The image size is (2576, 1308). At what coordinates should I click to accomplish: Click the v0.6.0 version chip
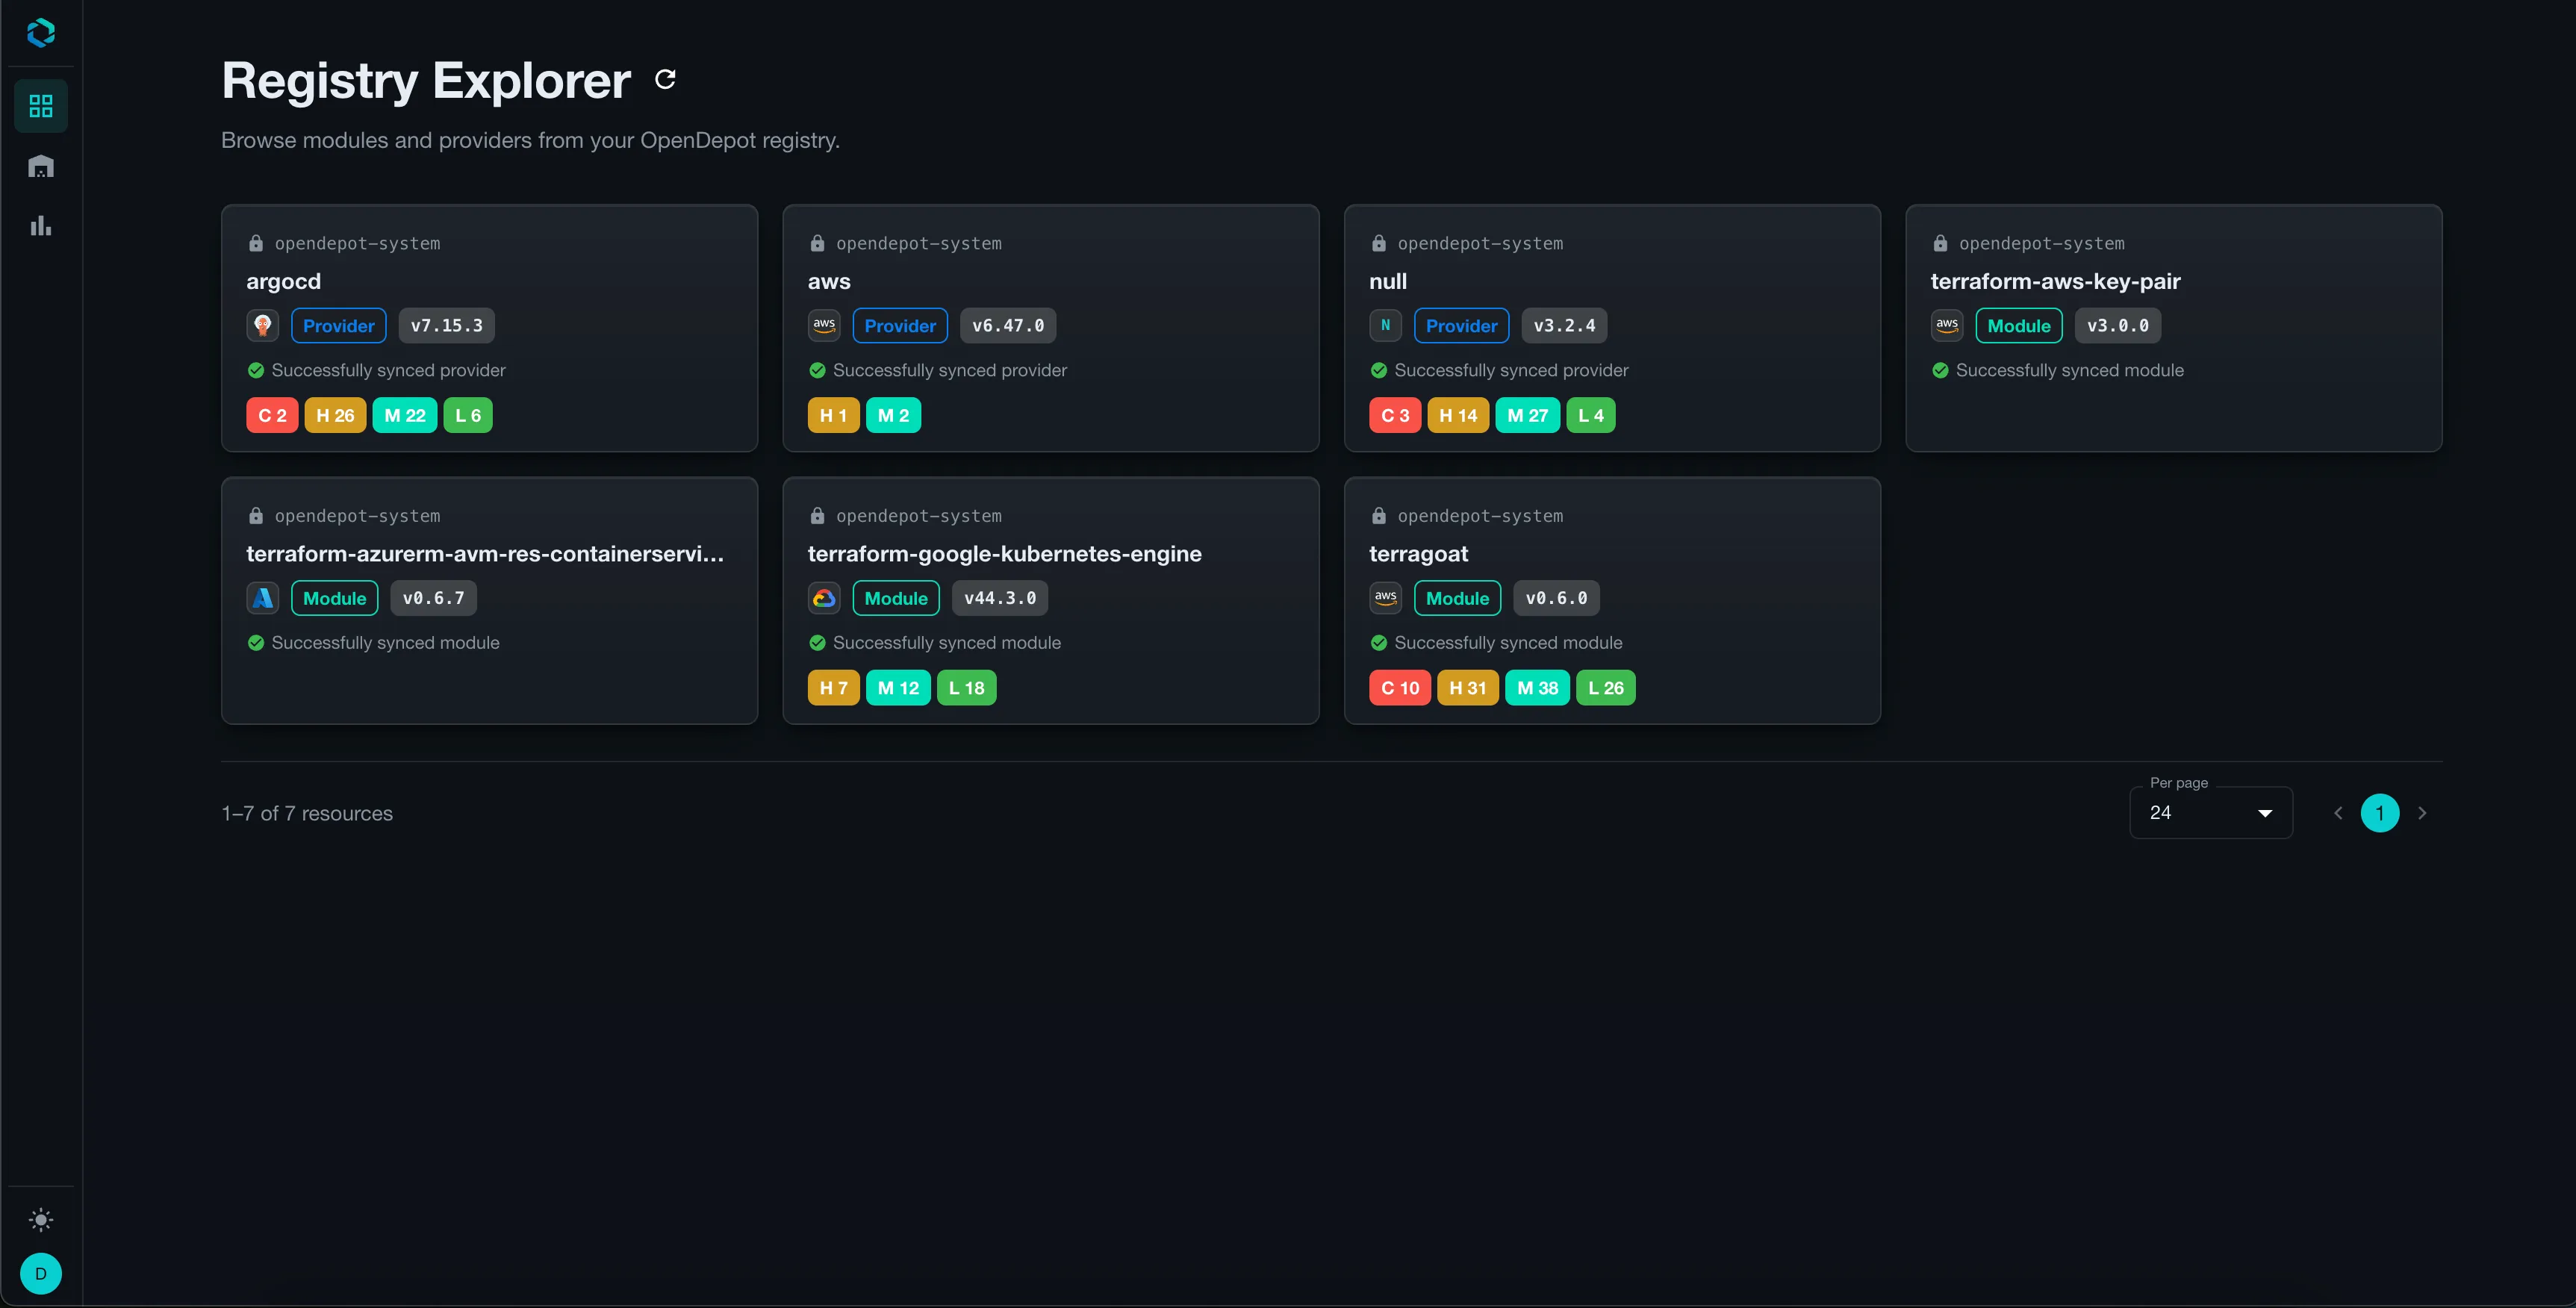point(1557,598)
